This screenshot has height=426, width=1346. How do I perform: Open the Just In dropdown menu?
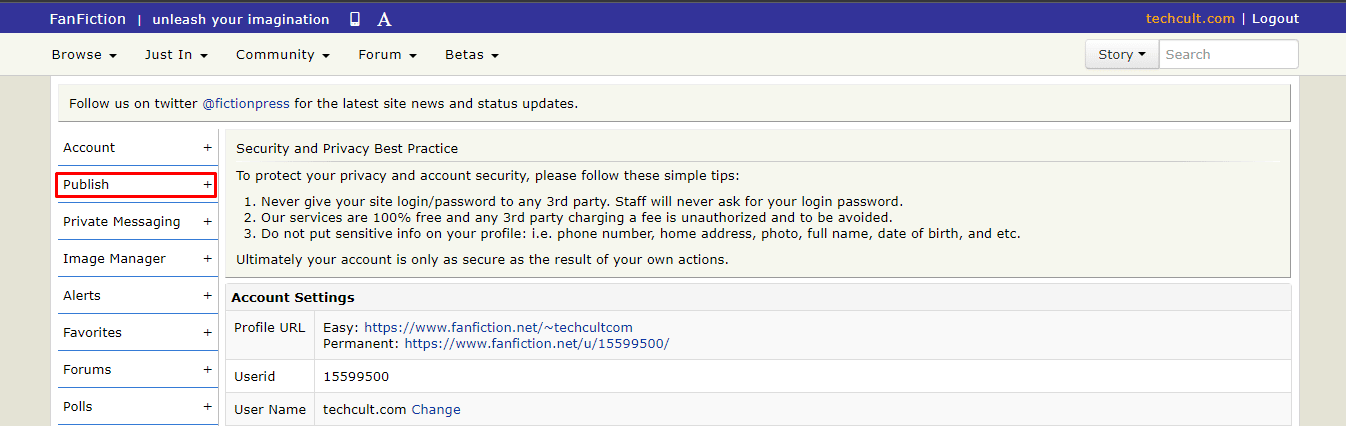pos(176,55)
